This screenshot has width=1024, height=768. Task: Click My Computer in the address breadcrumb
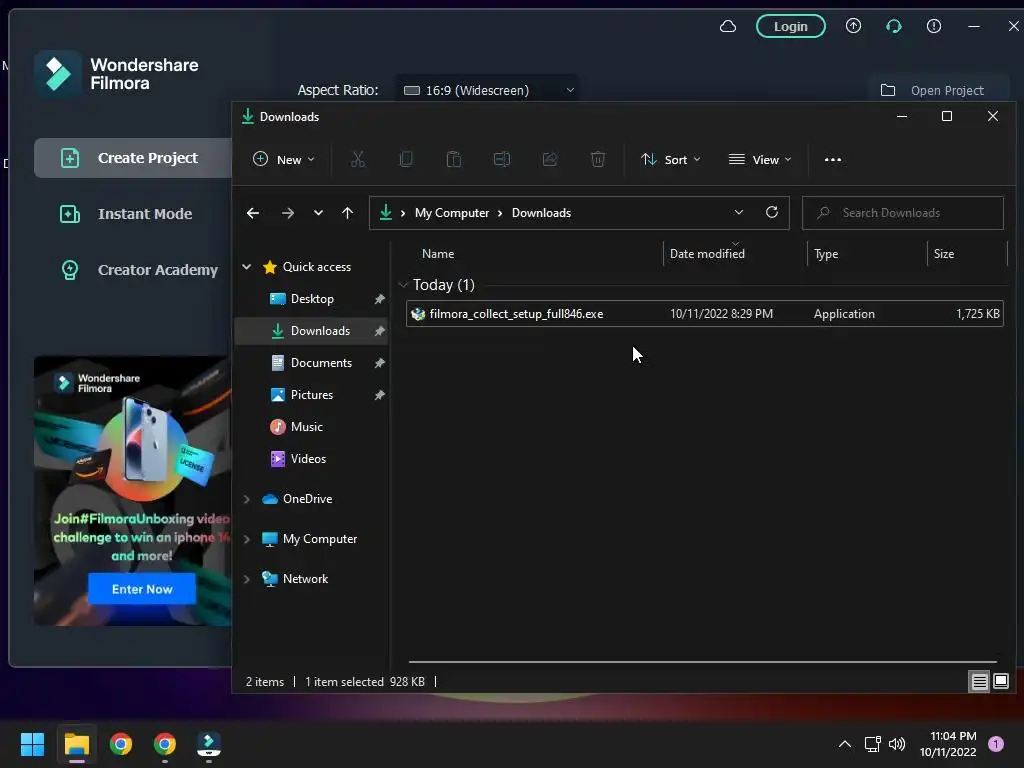point(451,213)
